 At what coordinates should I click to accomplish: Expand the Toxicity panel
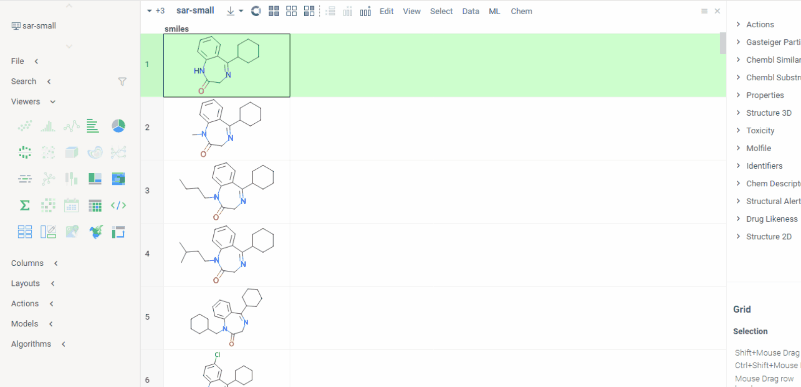pos(760,131)
